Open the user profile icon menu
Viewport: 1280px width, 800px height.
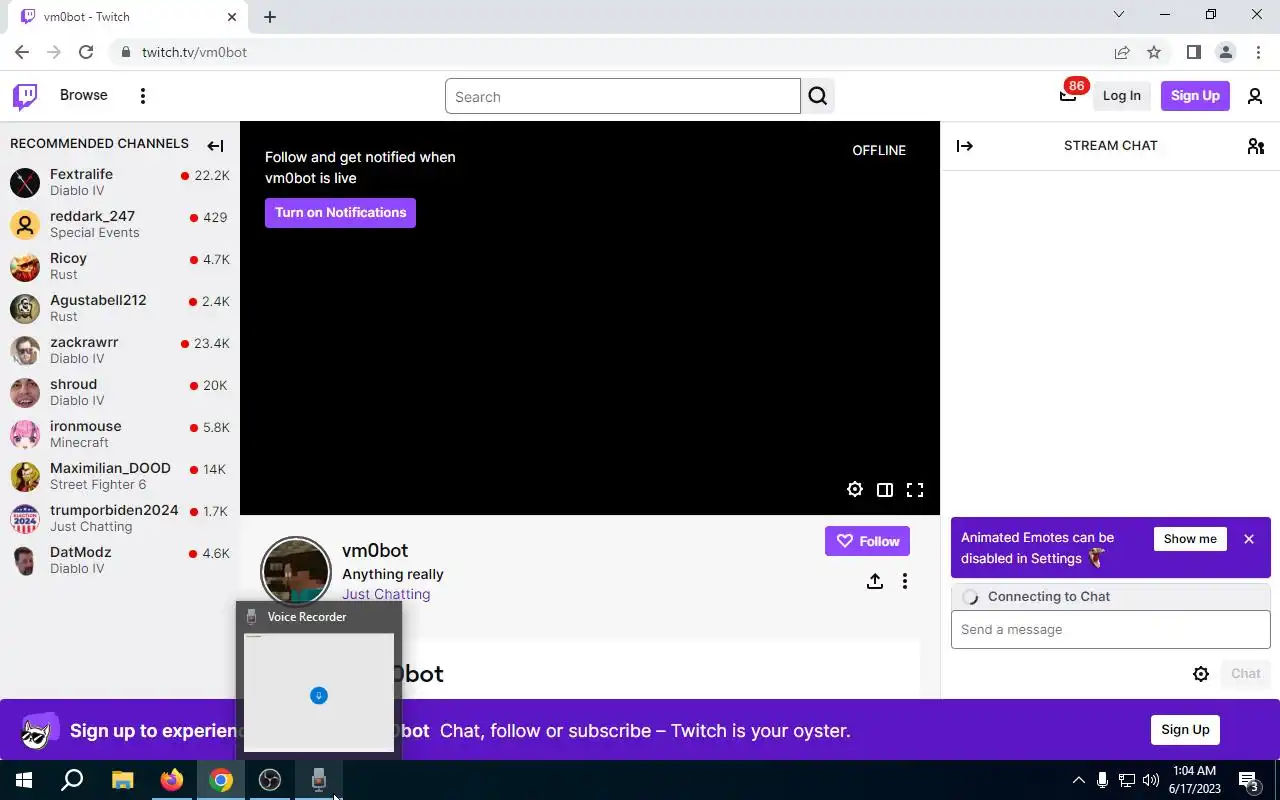click(x=1255, y=96)
